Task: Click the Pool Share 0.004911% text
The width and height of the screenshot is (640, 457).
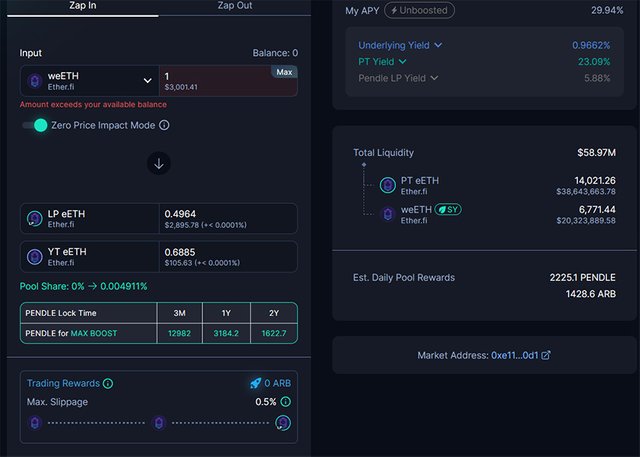Action: [83, 286]
